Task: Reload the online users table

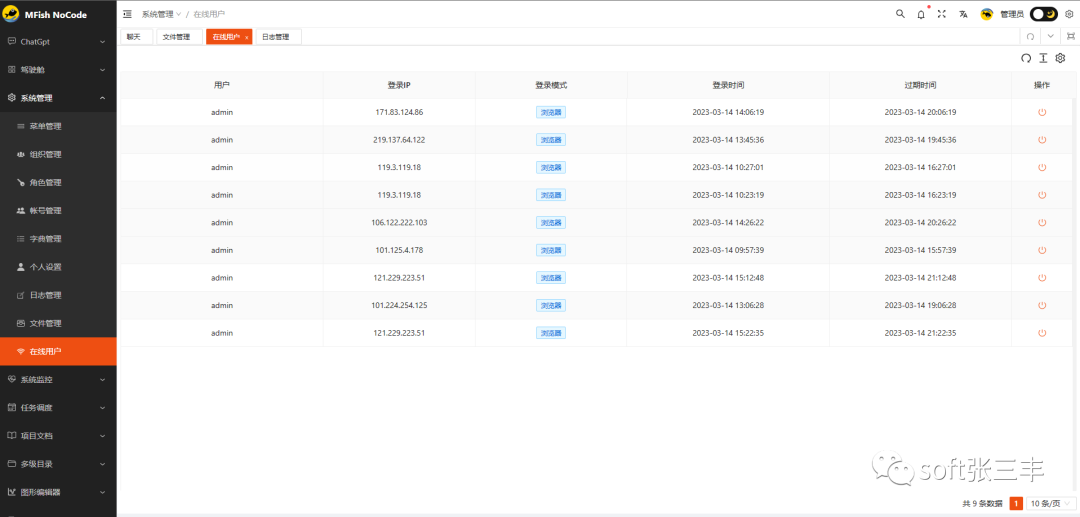Action: (1026, 59)
